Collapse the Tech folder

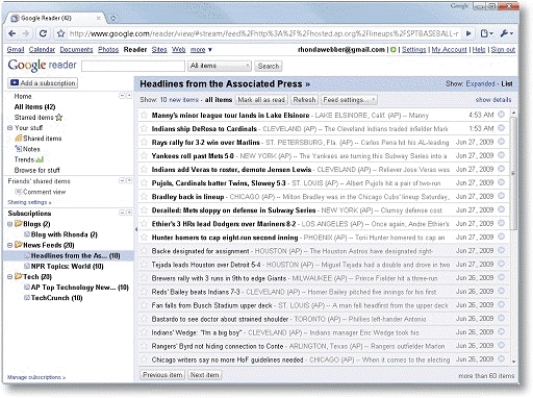point(10,277)
